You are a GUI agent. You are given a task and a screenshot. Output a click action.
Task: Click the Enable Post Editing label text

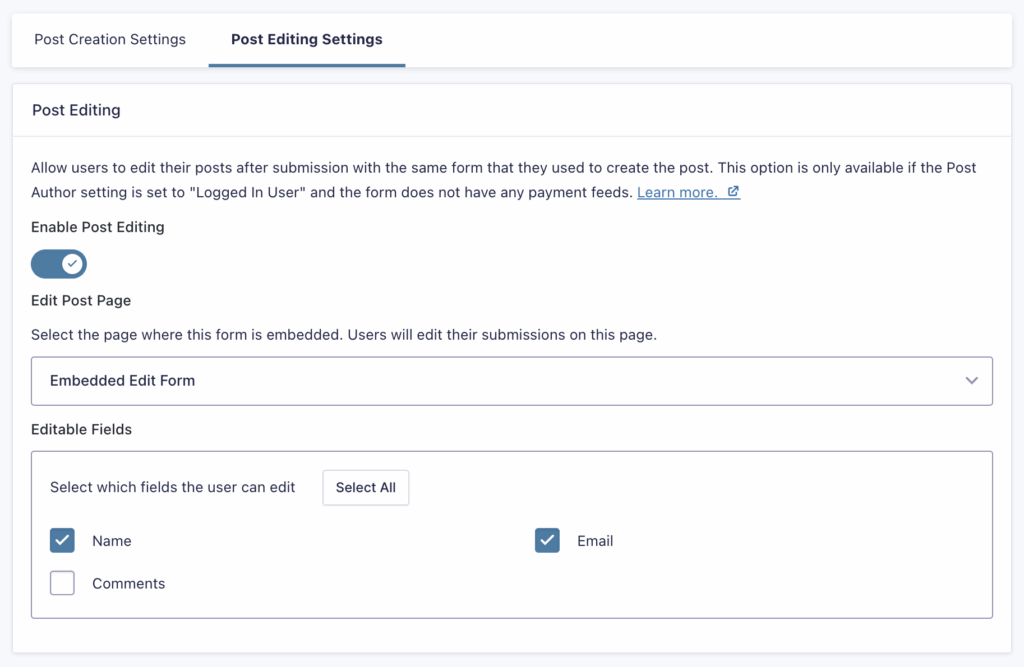pyautogui.click(x=97, y=227)
